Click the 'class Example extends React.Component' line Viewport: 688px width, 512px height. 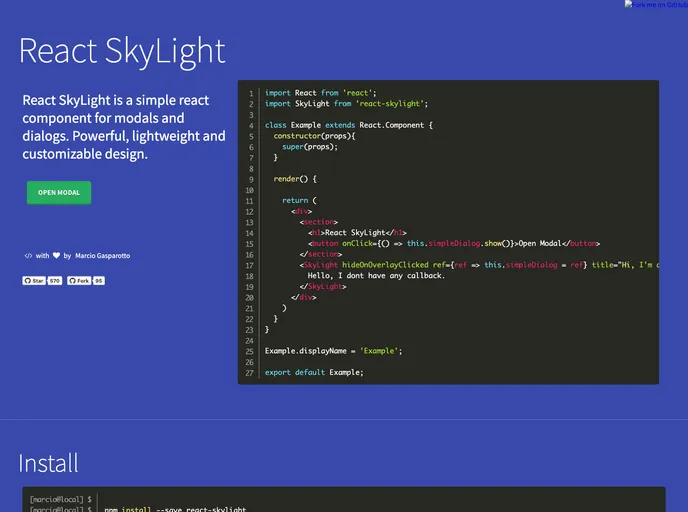tap(349, 125)
